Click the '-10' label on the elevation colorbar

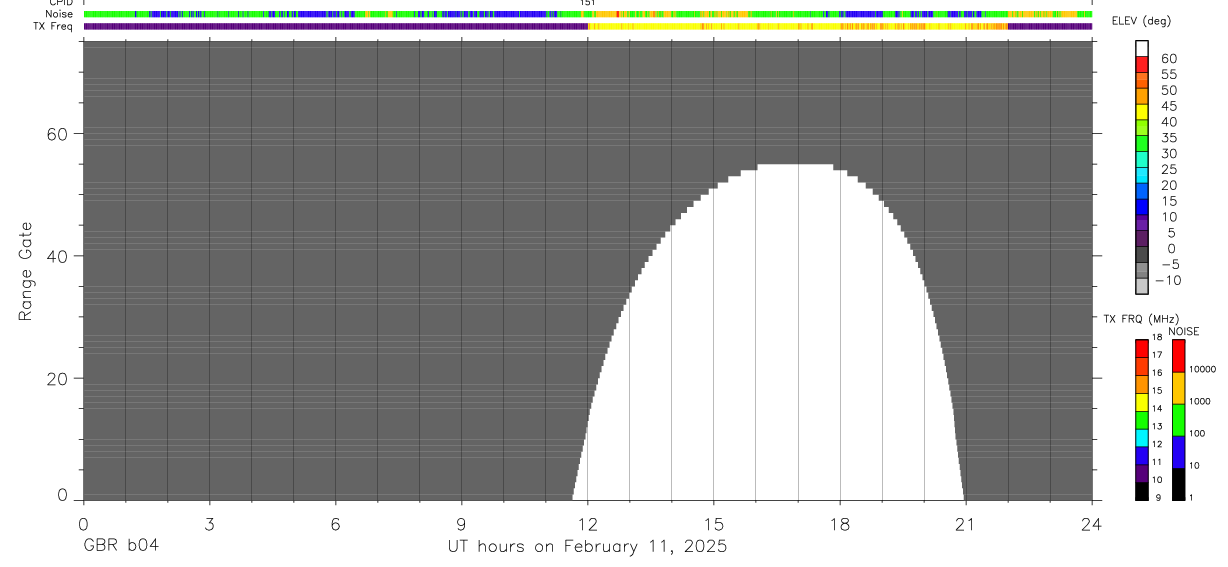[1167, 280]
